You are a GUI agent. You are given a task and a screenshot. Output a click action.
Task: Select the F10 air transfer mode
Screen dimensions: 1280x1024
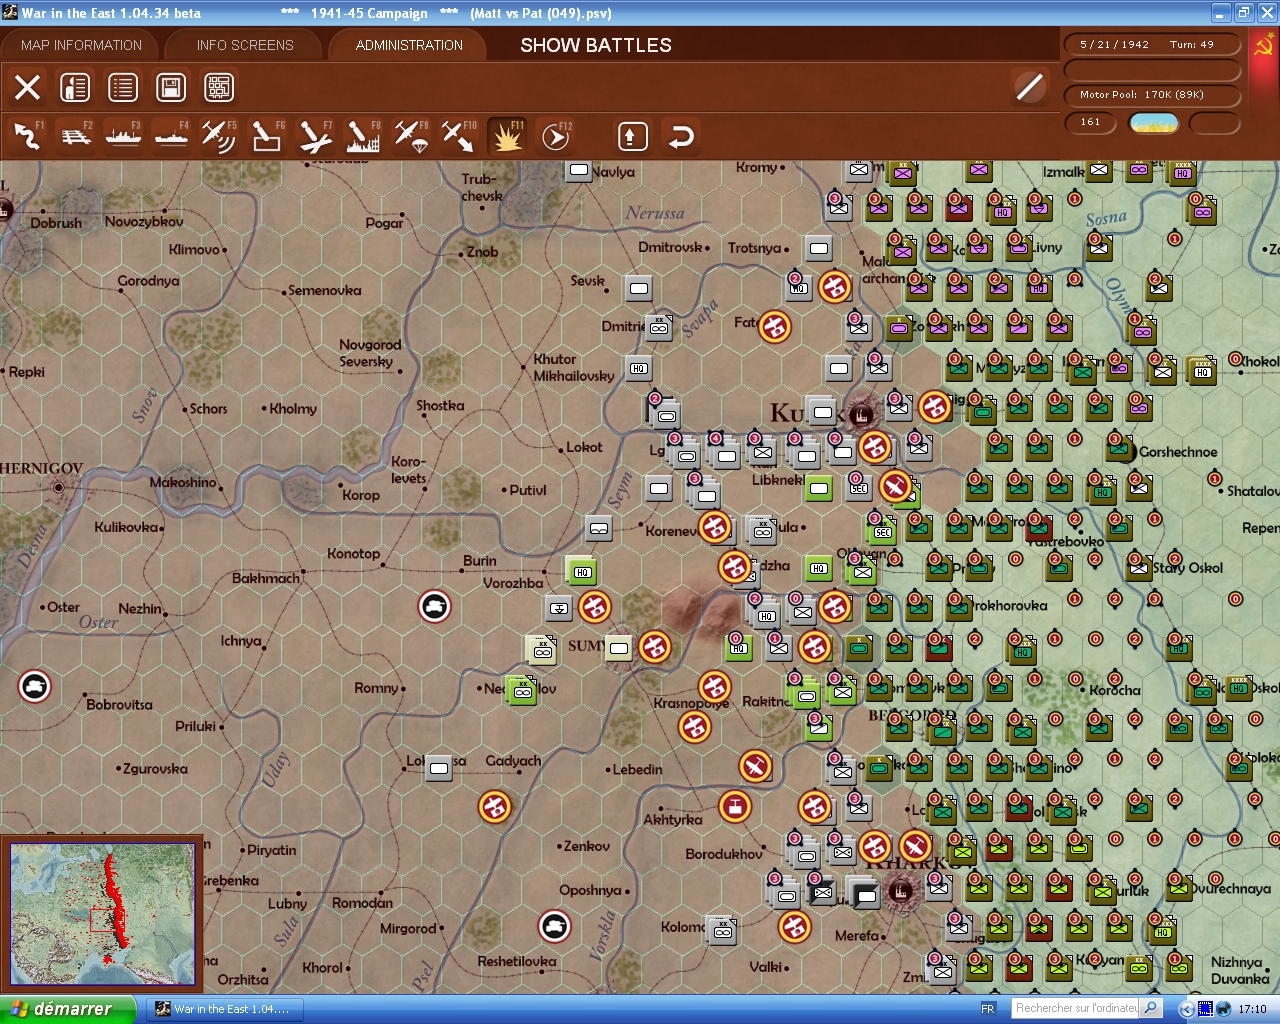459,136
